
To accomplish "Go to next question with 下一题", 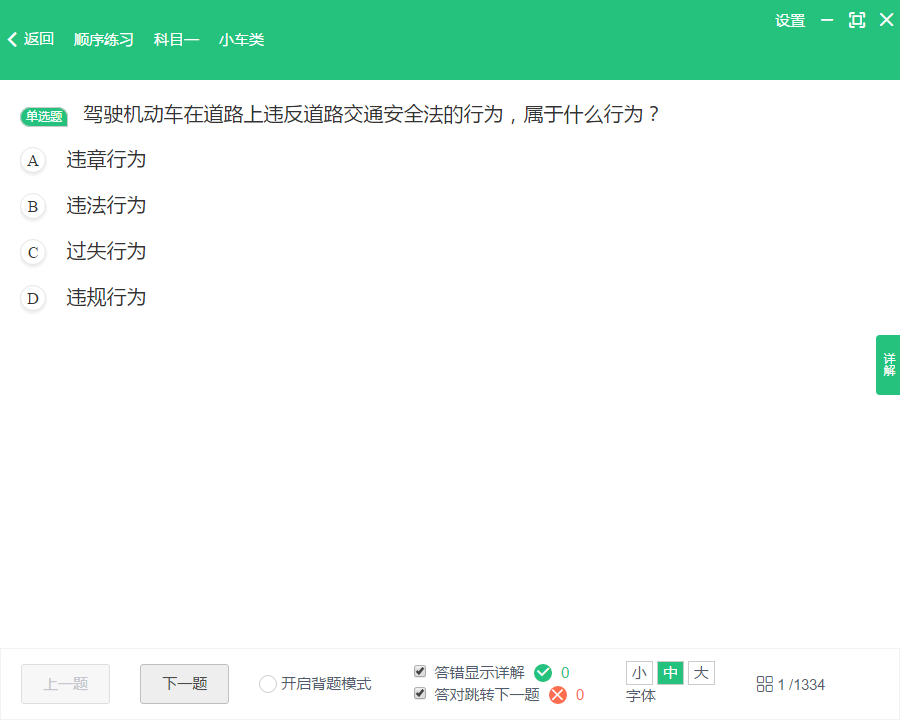I will pyautogui.click(x=184, y=684).
